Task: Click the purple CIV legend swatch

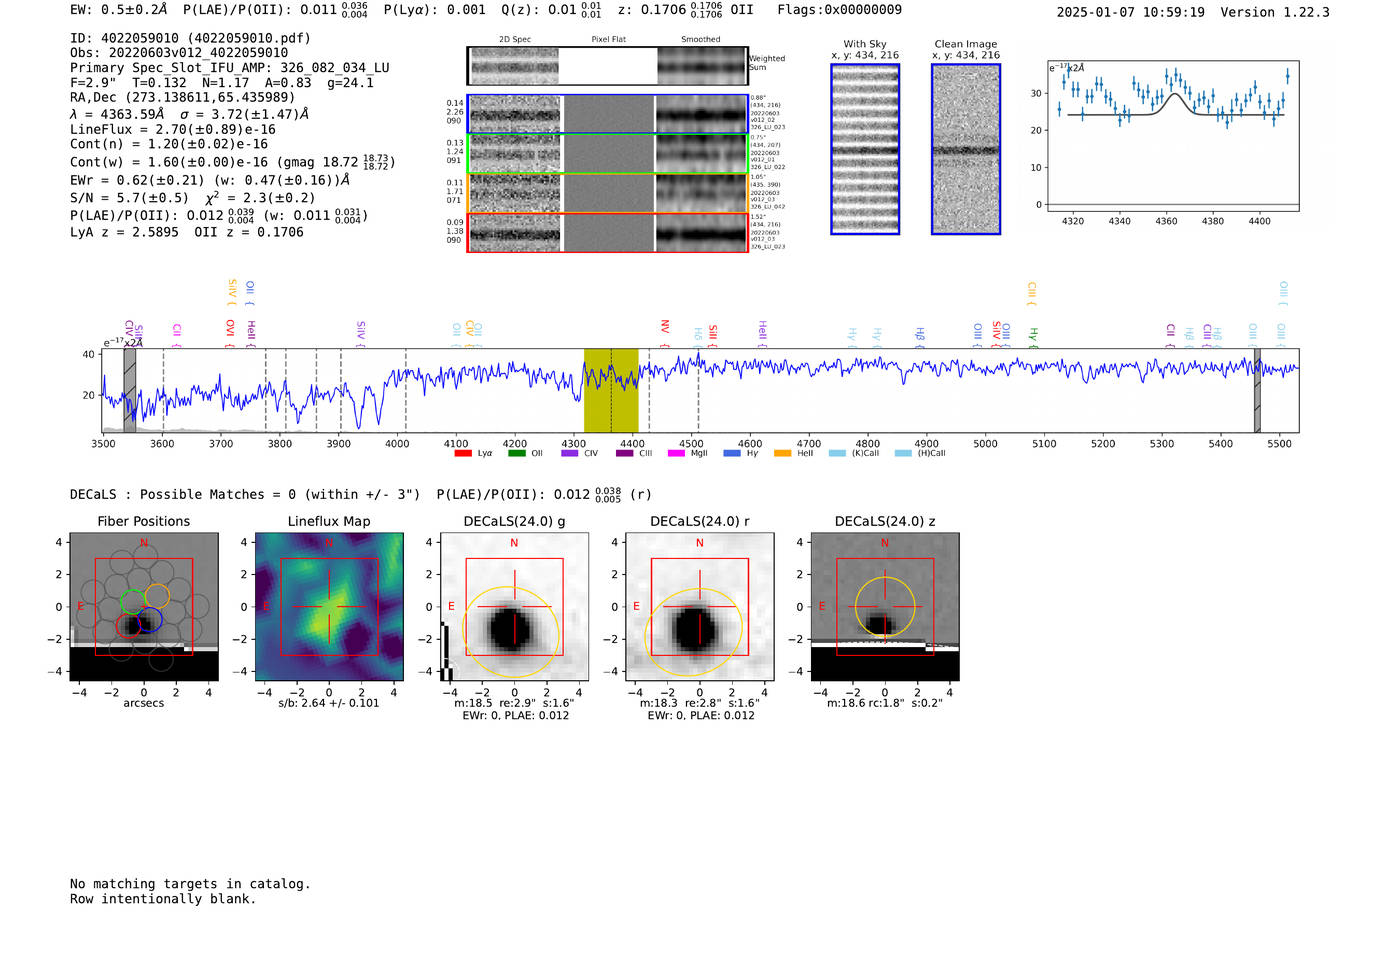Action: (570, 454)
